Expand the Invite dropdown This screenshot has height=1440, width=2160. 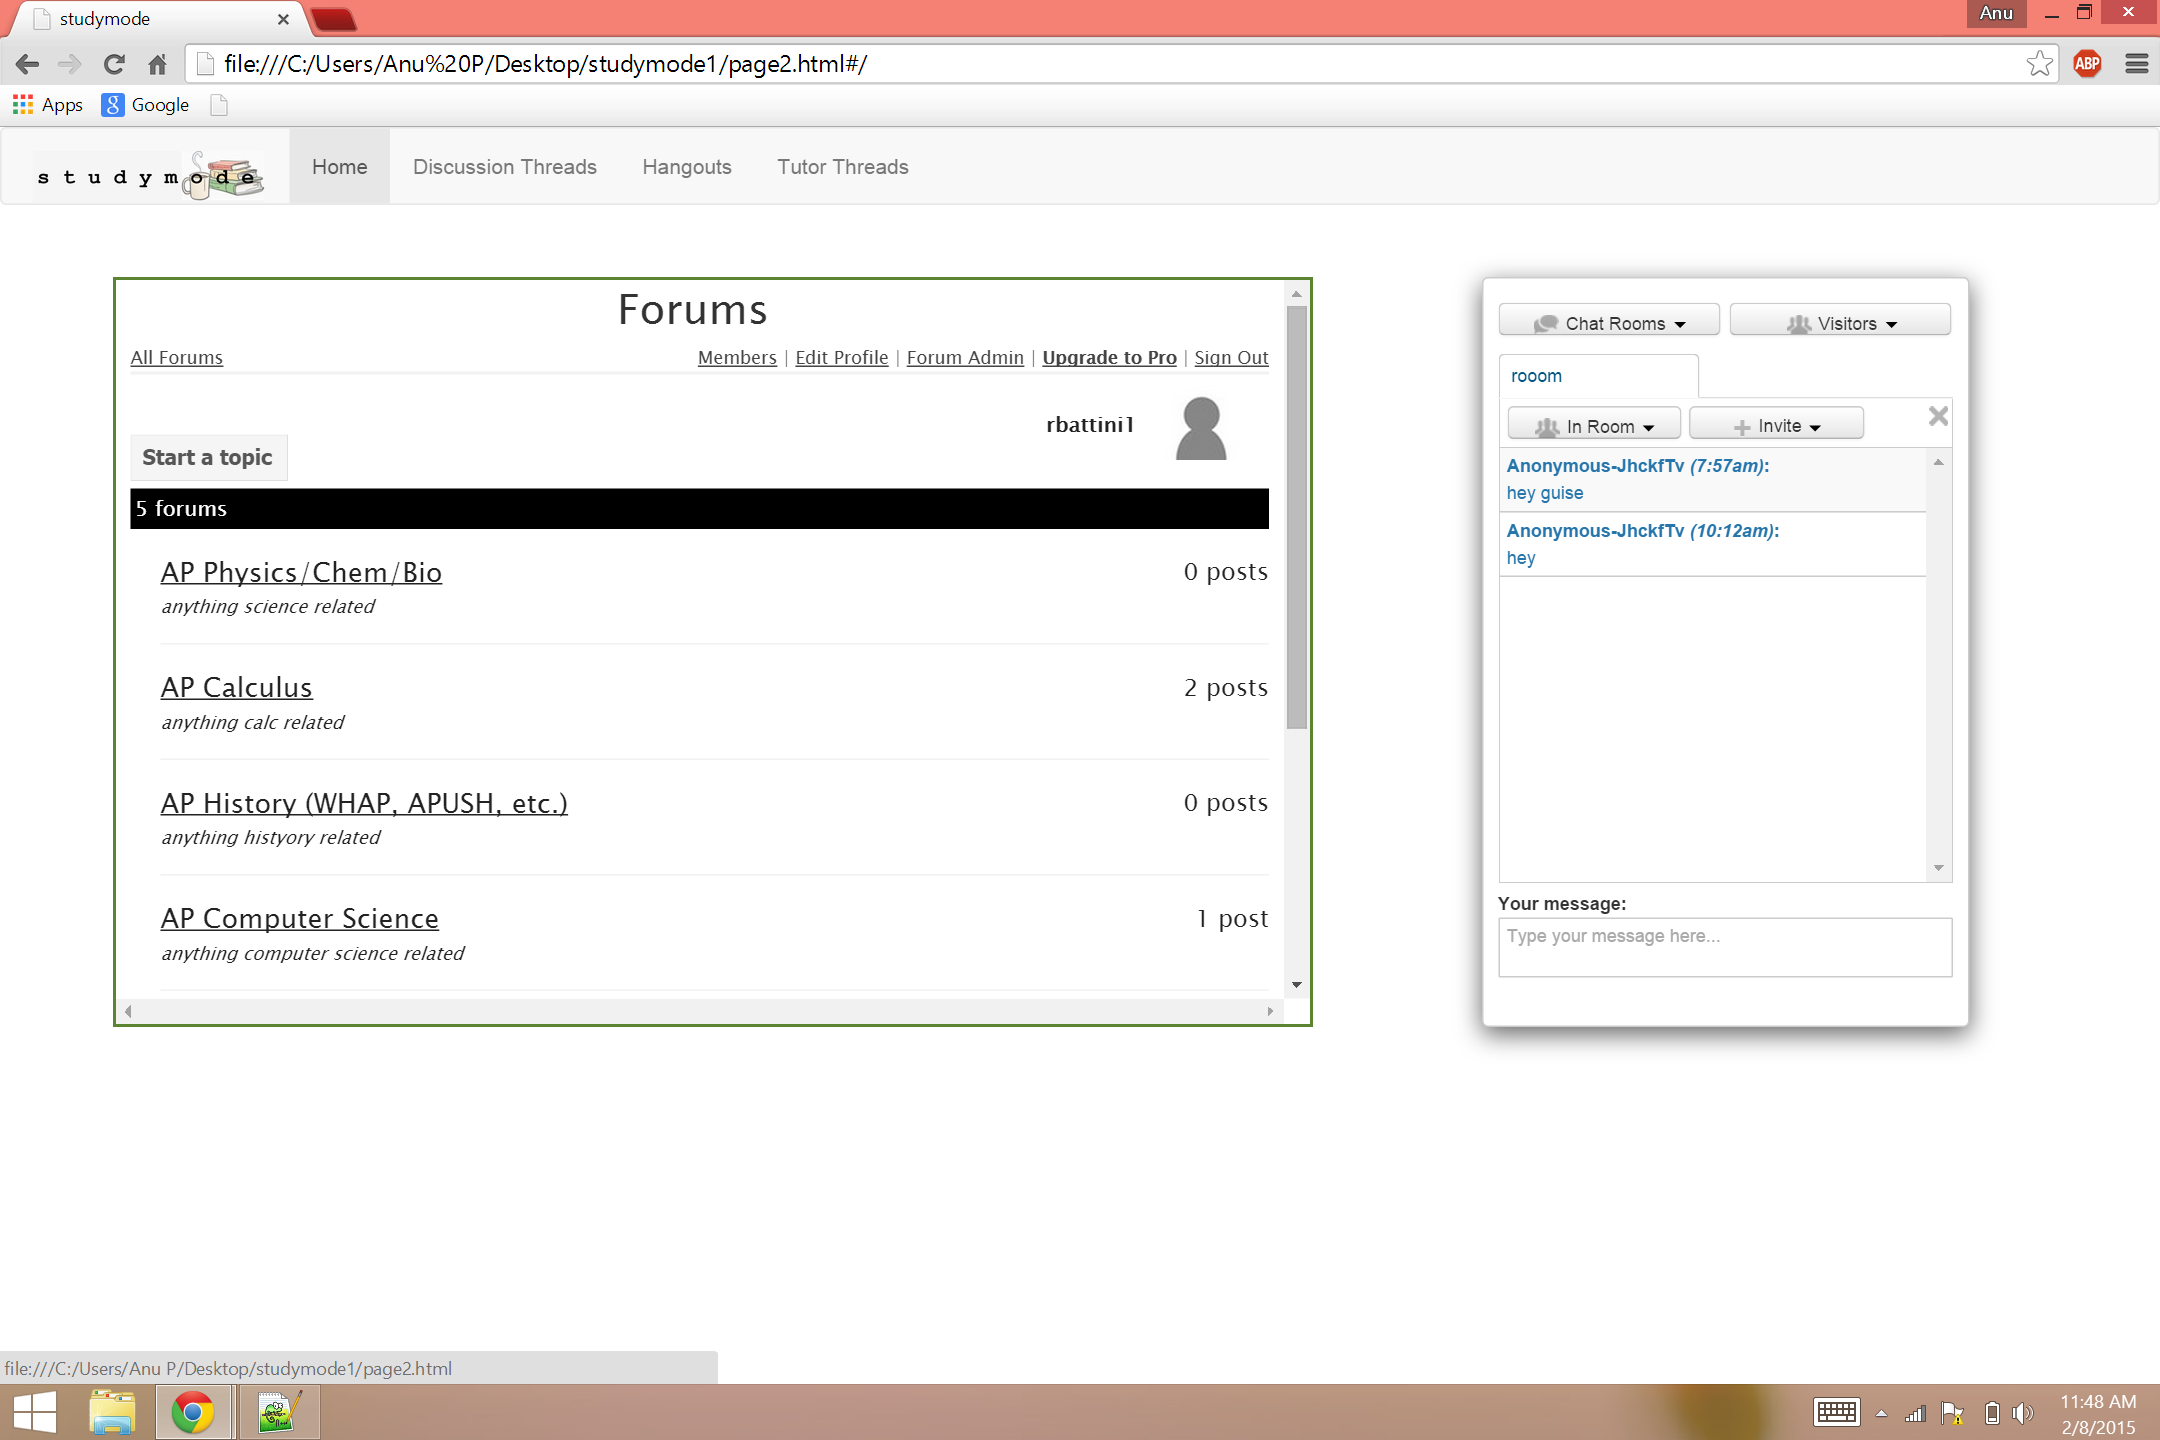click(x=1776, y=426)
